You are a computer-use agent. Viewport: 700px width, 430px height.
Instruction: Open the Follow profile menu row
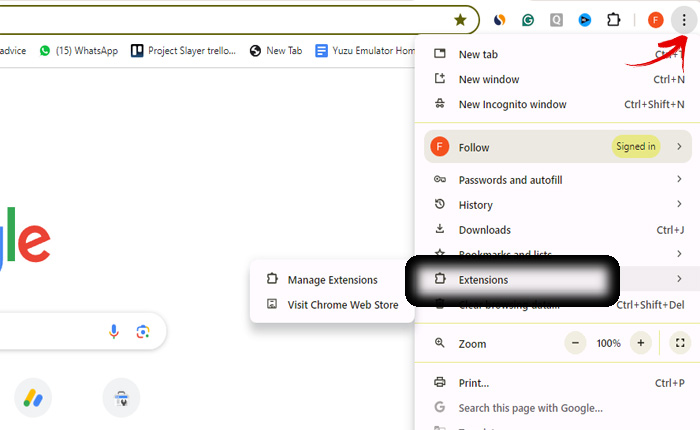click(x=558, y=146)
